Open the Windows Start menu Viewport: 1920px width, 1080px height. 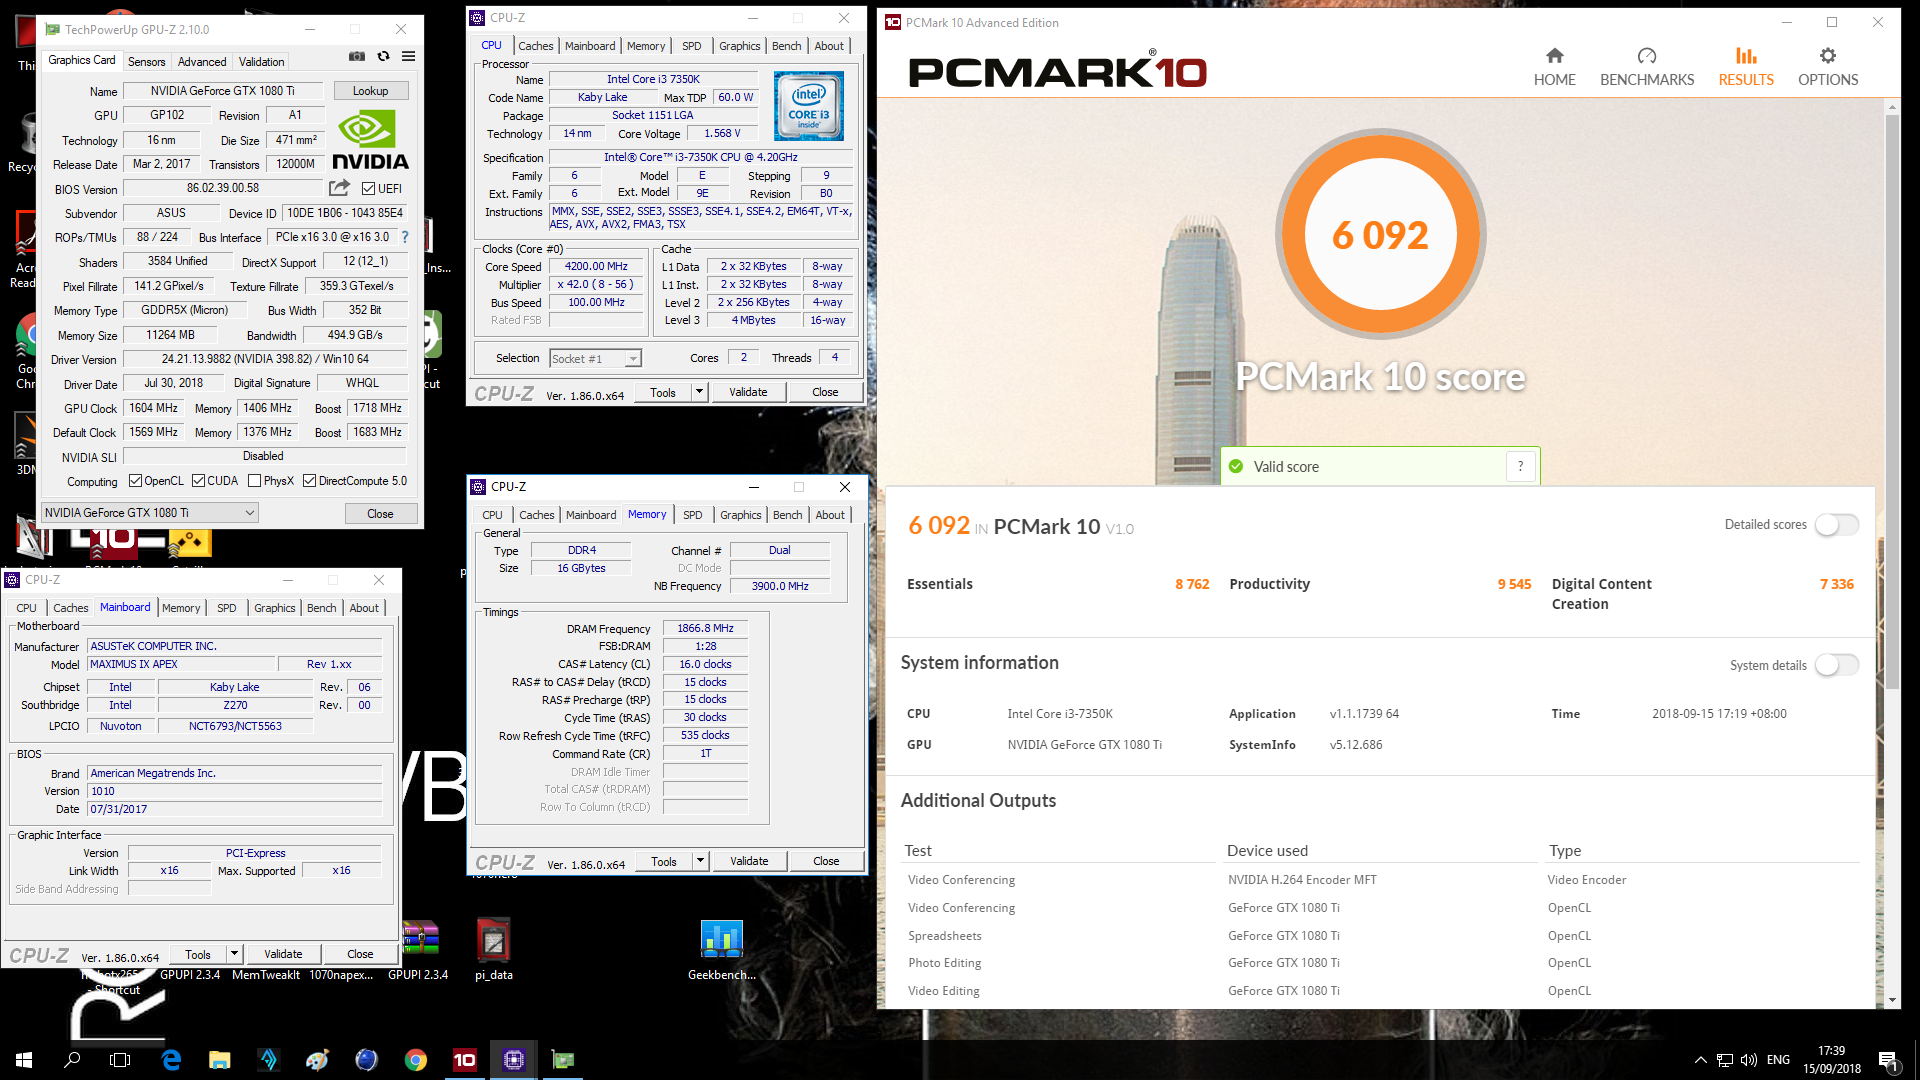point(24,1060)
